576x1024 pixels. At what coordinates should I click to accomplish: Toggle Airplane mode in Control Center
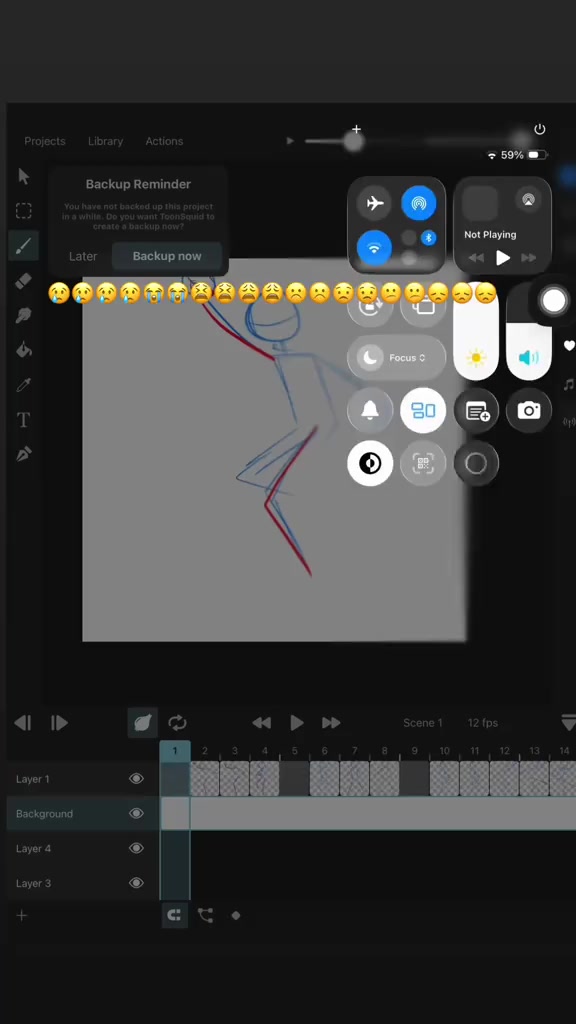[375, 203]
